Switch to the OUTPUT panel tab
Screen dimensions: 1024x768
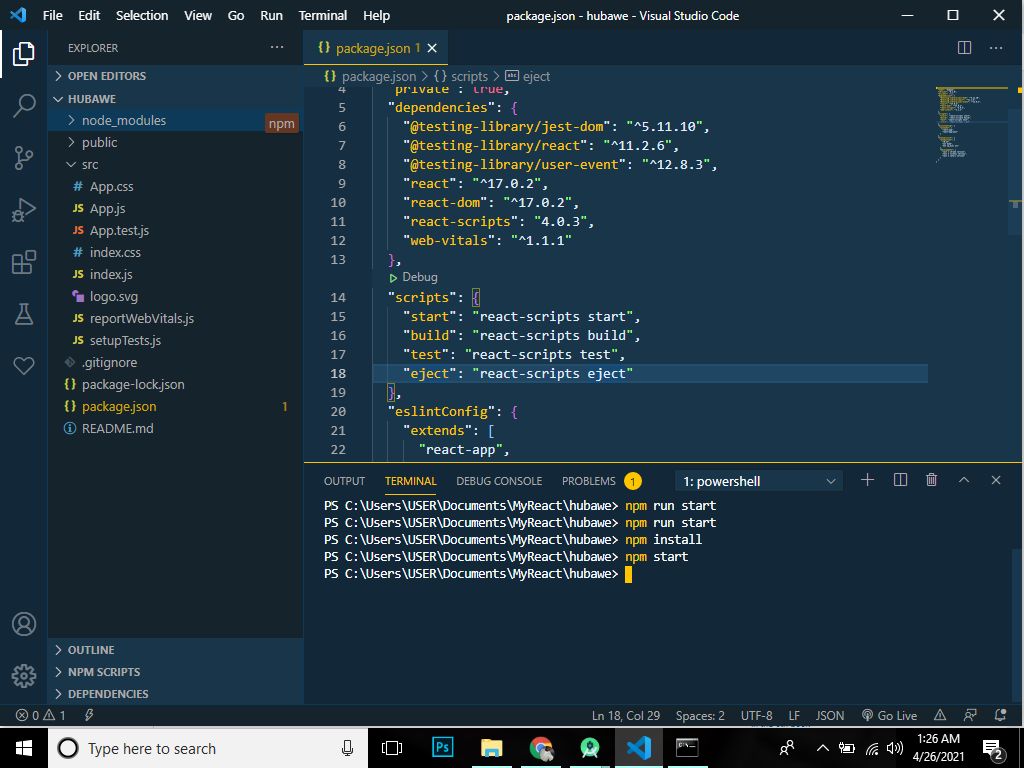pyautogui.click(x=344, y=481)
